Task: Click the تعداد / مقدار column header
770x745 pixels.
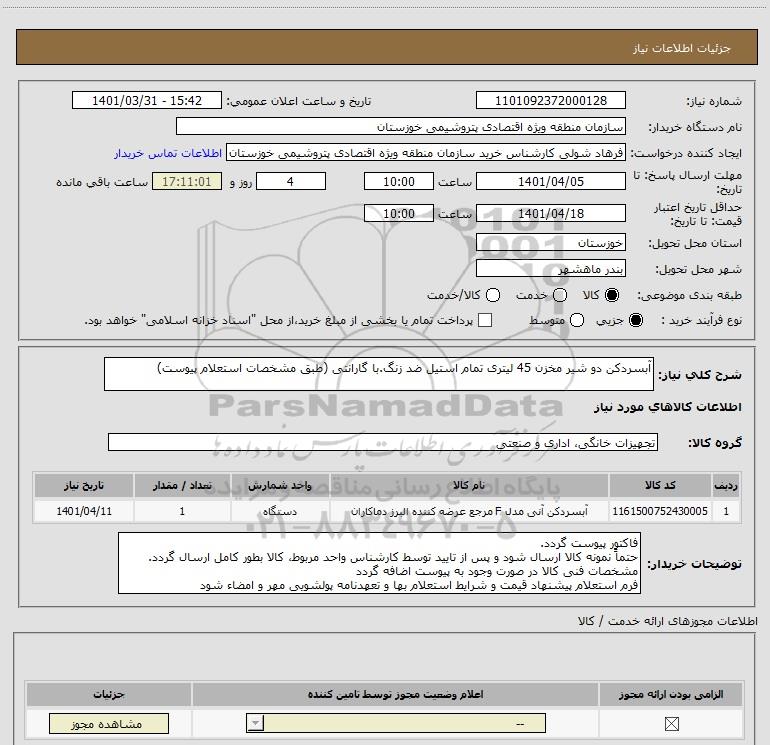Action: pos(182,485)
